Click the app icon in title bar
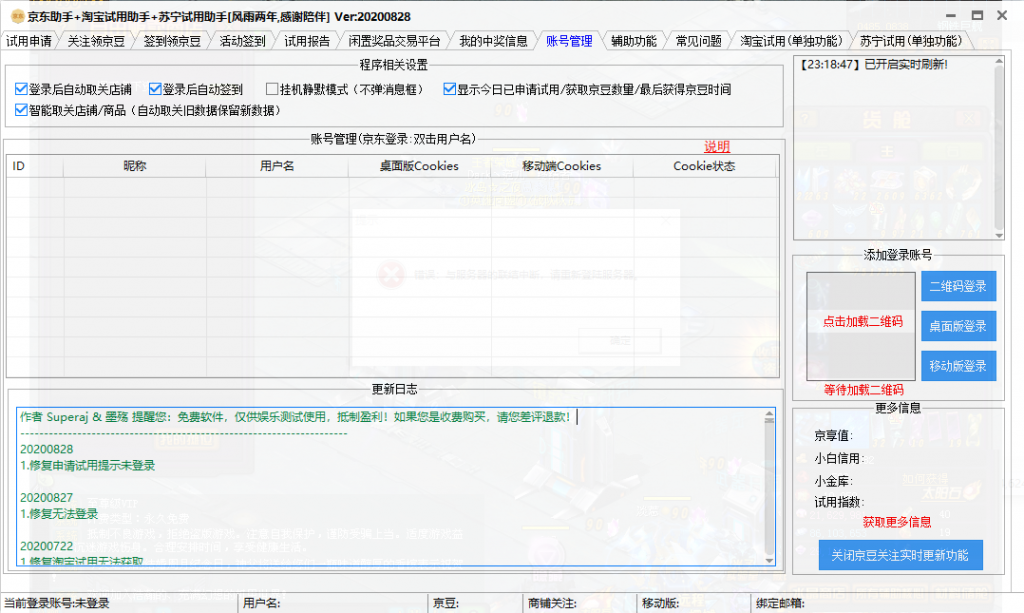The height and width of the screenshot is (613, 1024). 18,16
